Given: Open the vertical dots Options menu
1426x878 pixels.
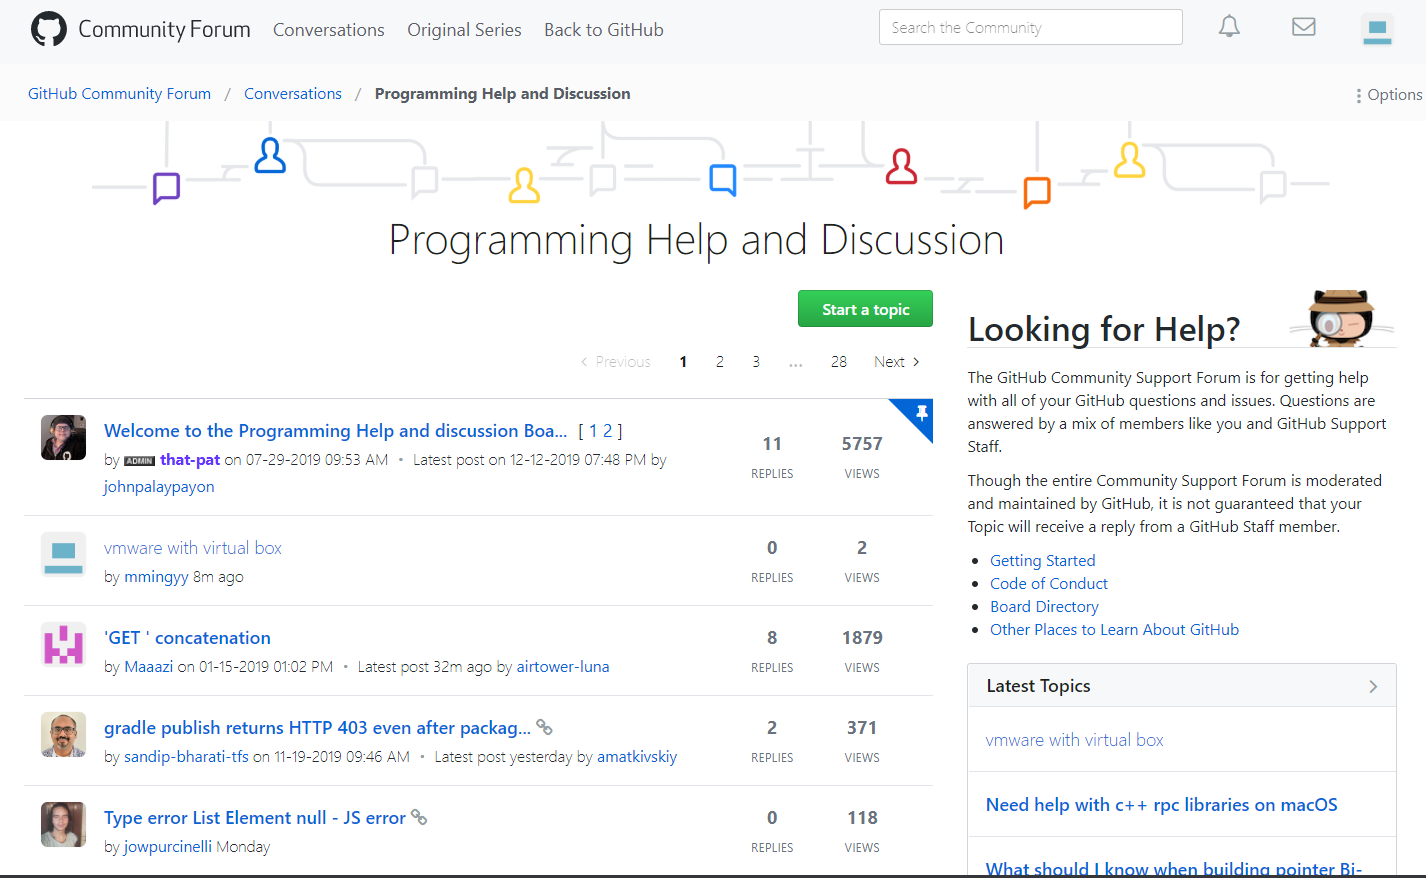Looking at the screenshot, I should pyautogui.click(x=1388, y=94).
